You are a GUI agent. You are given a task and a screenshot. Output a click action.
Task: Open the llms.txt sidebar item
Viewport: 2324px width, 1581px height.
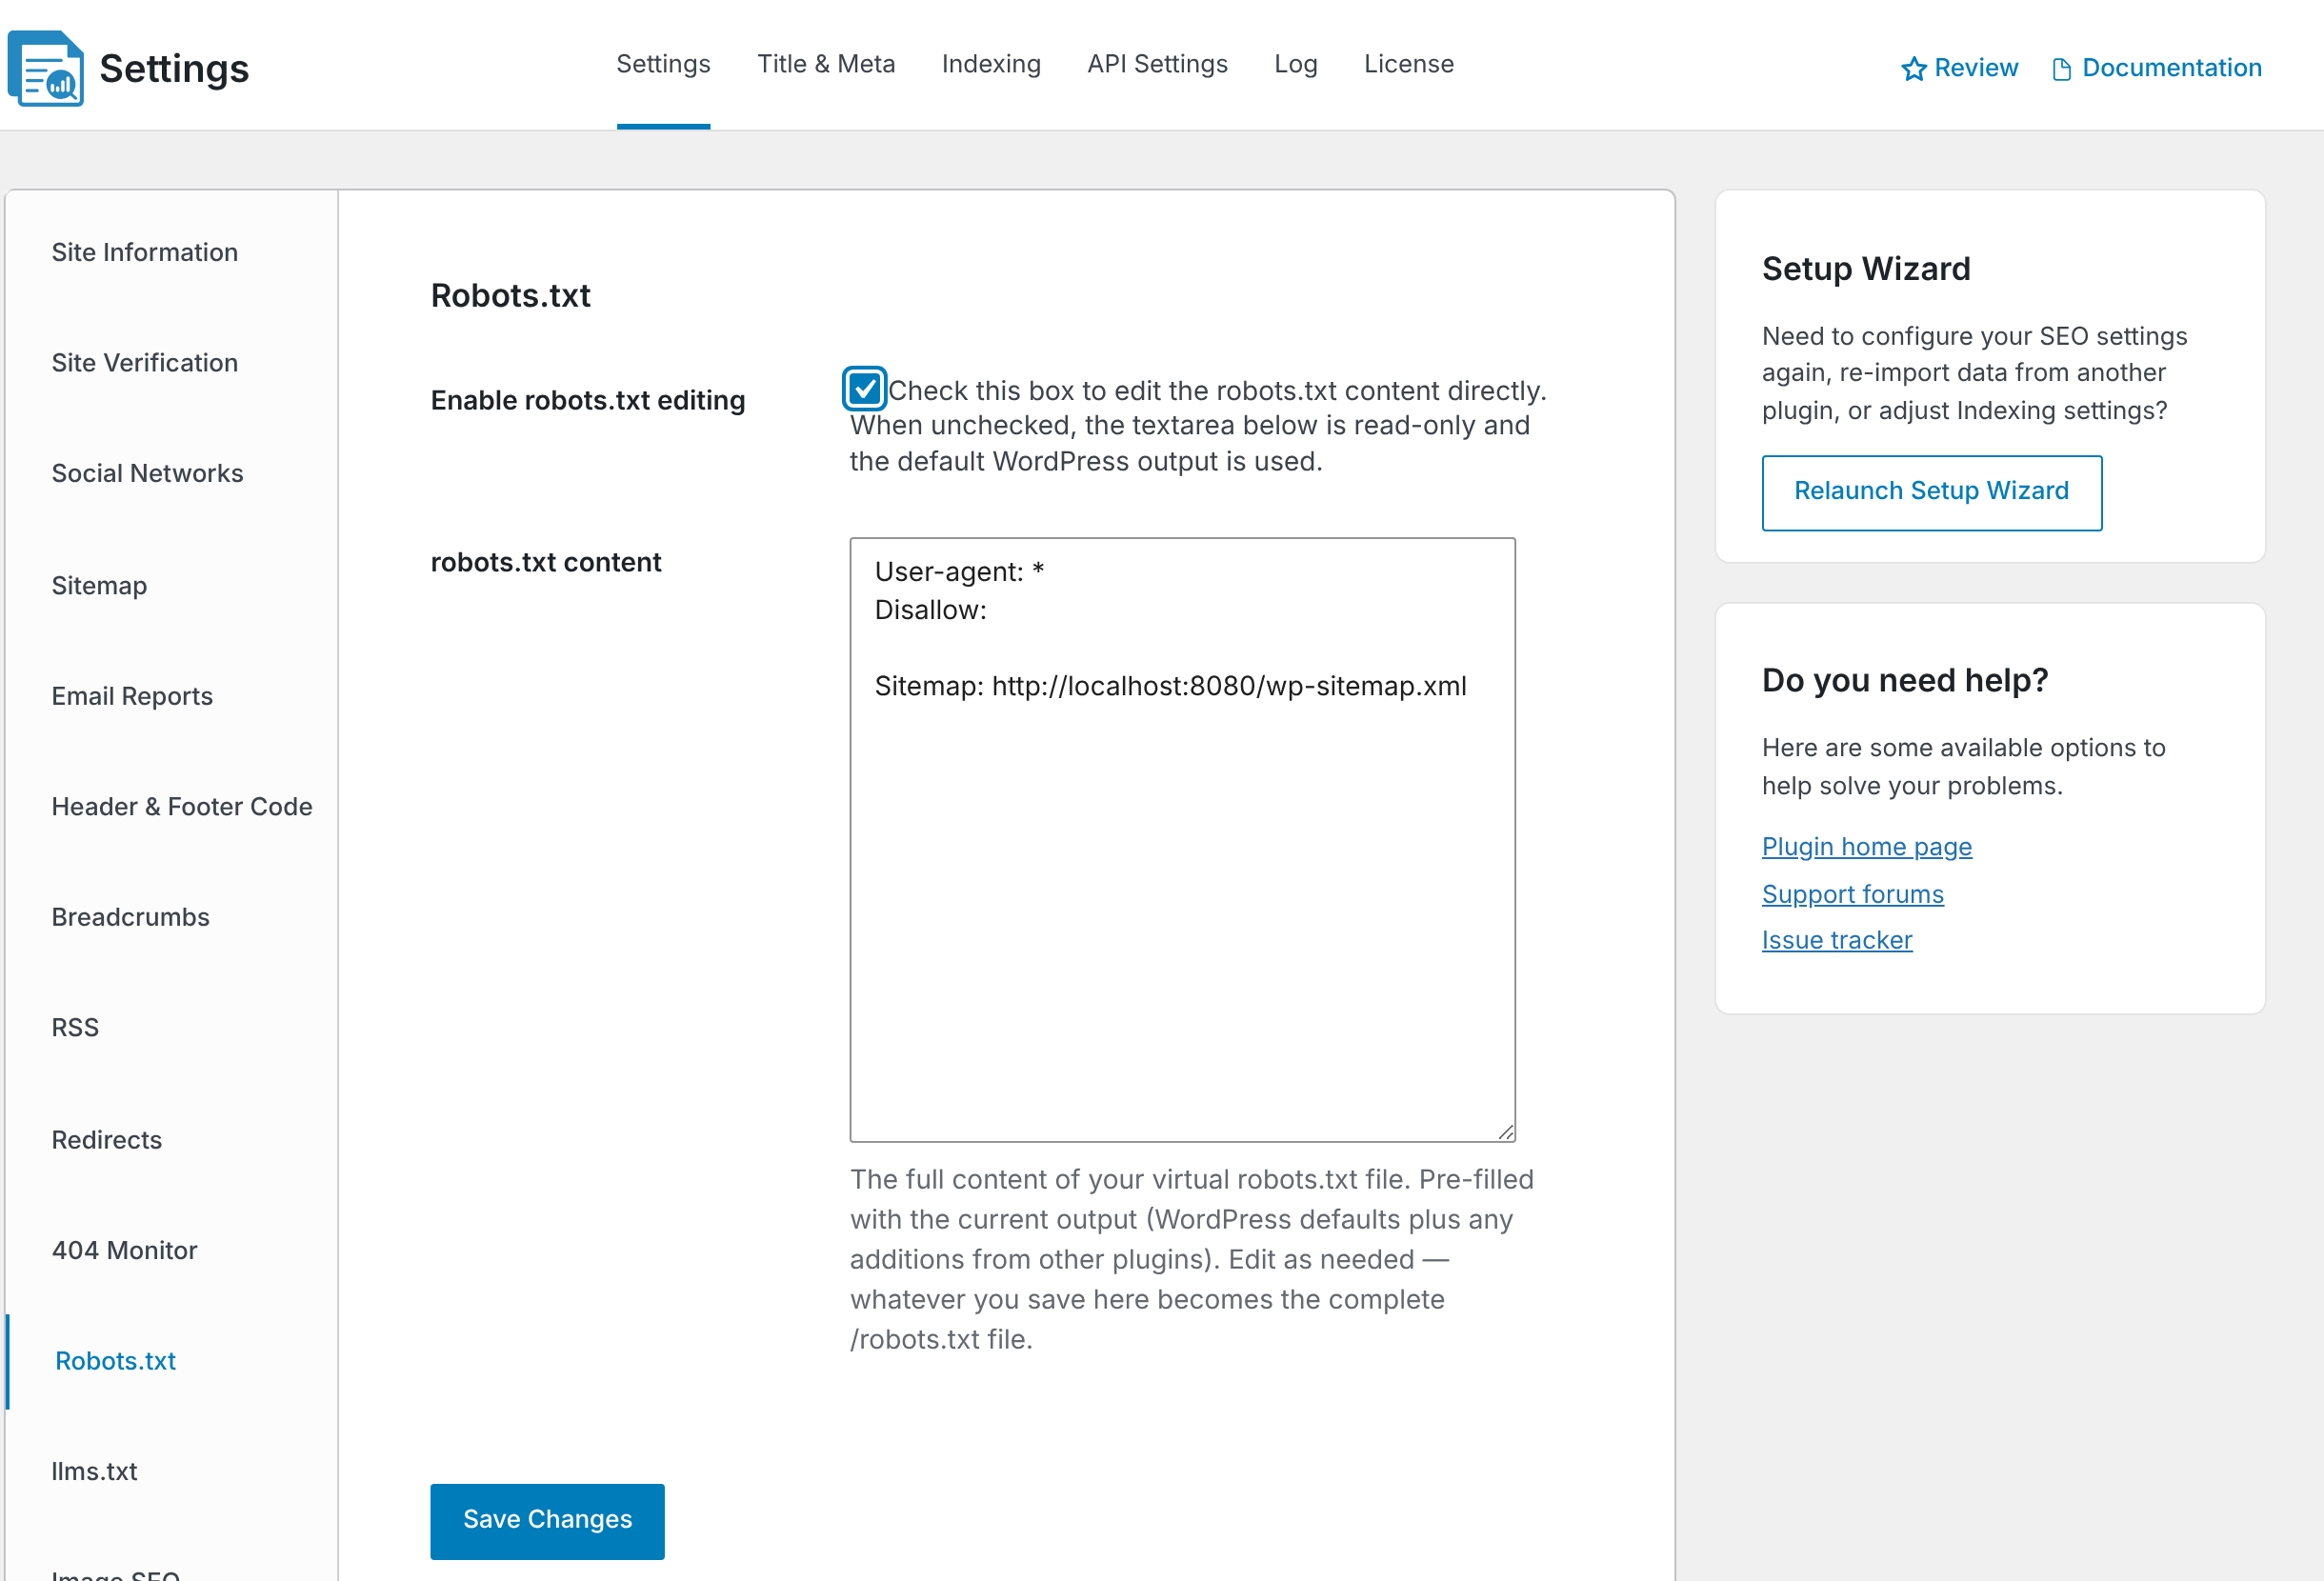point(94,1472)
